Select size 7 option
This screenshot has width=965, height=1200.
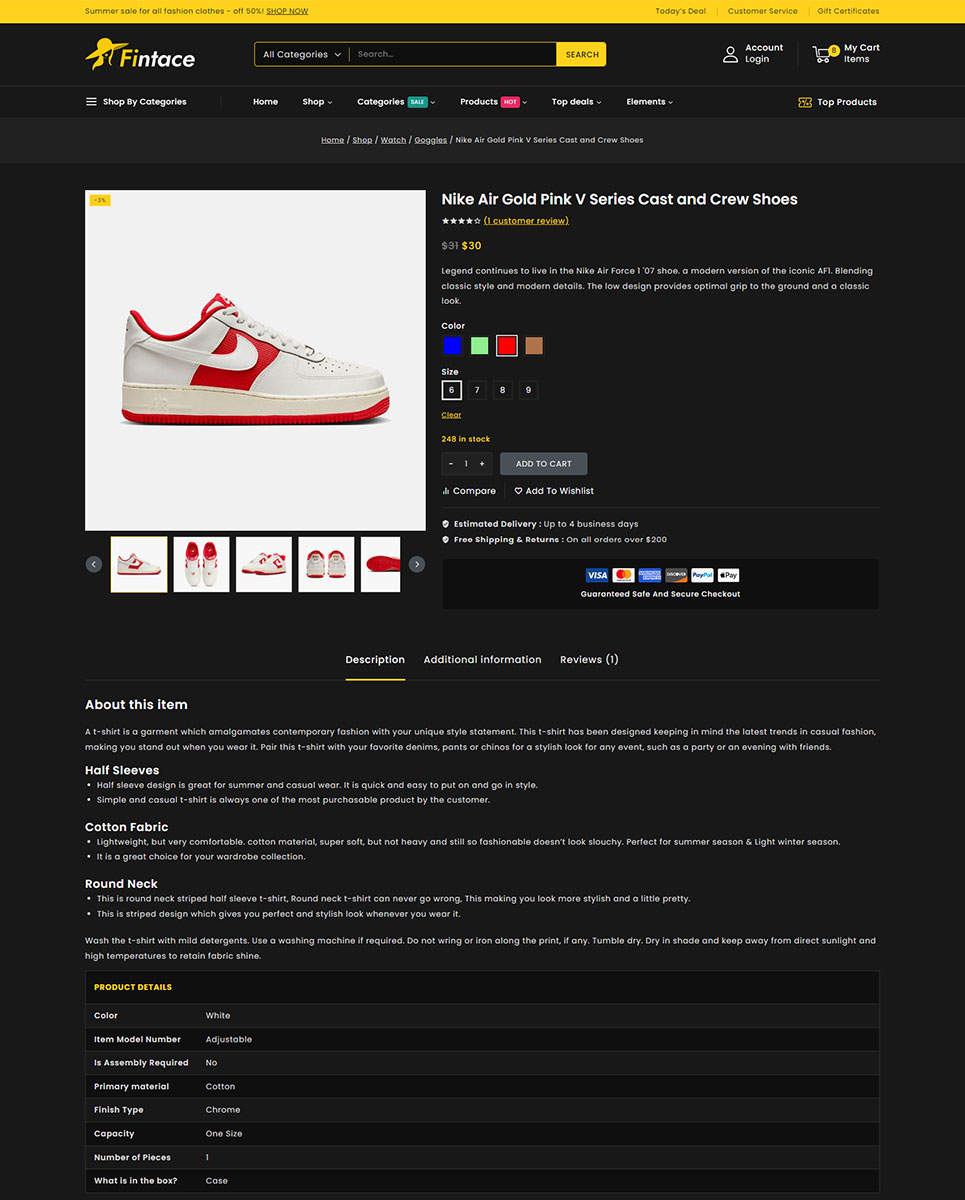(x=477, y=390)
